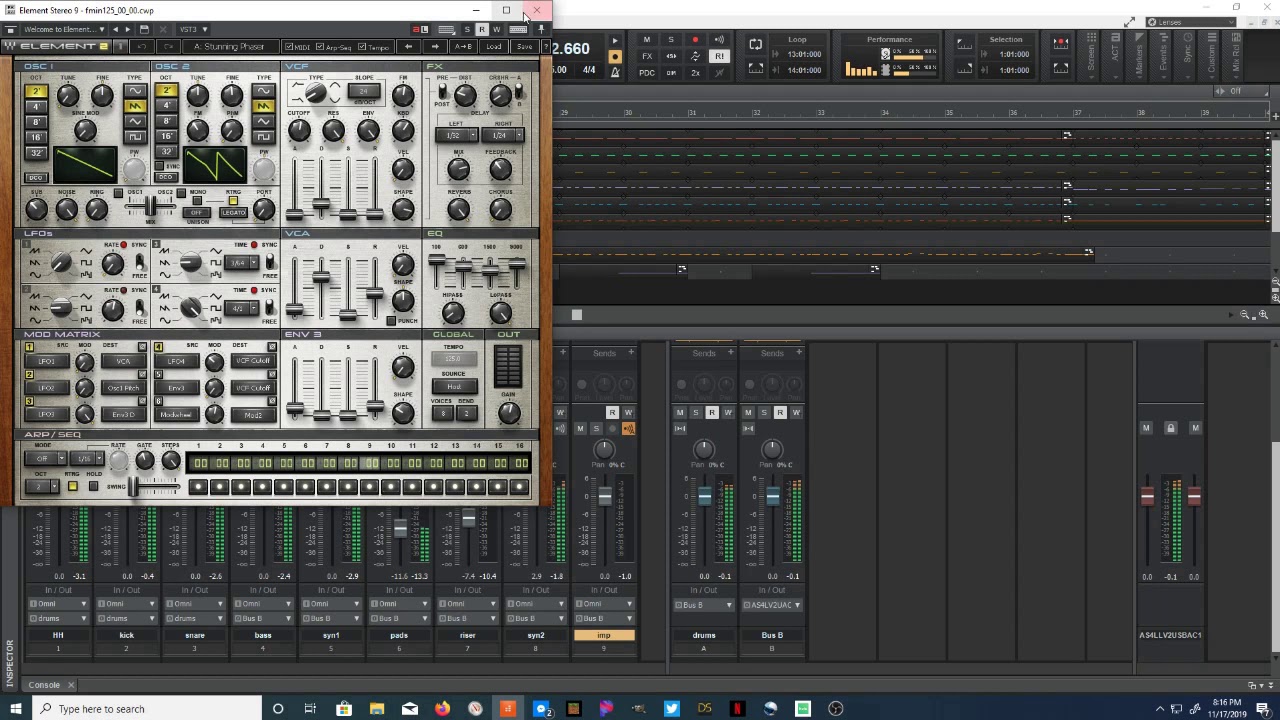Click the floppy disk save preset icon
Image resolution: width=1280 pixels, height=720 pixels.
pyautogui.click(x=144, y=29)
